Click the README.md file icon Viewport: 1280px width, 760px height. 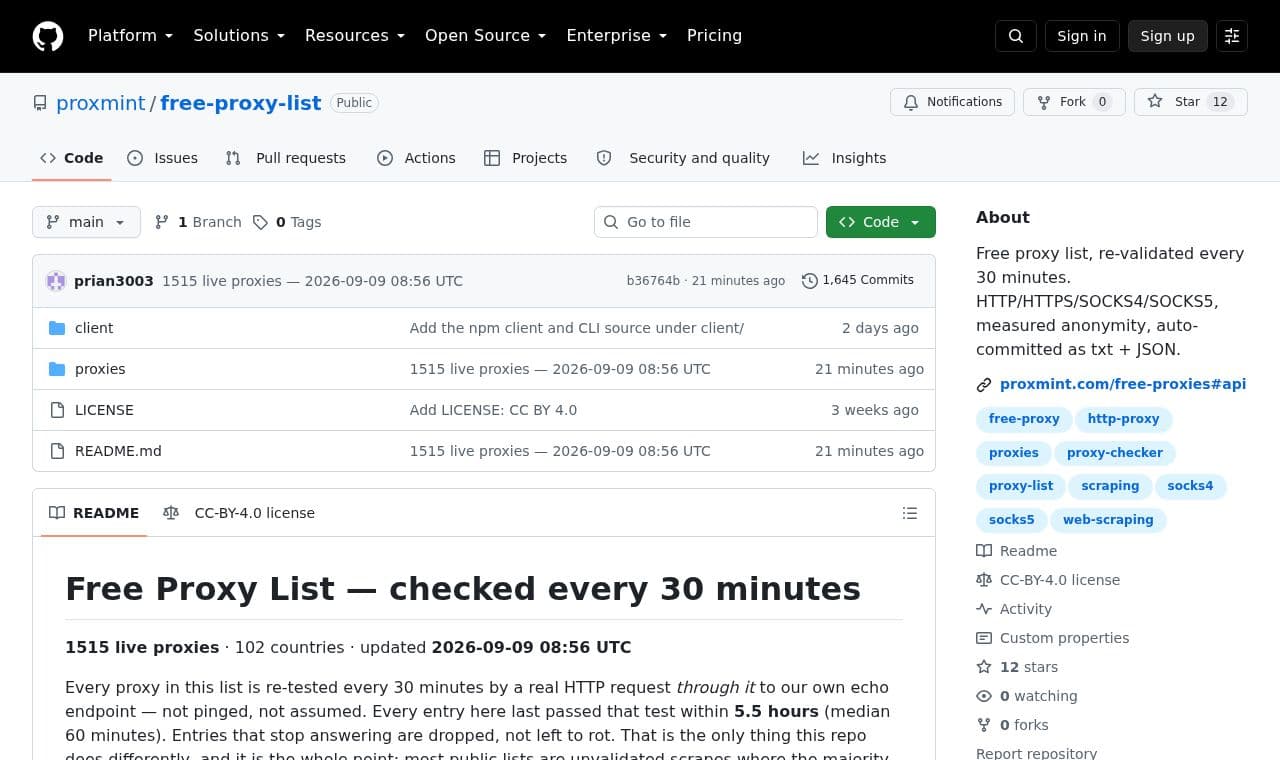(57, 451)
